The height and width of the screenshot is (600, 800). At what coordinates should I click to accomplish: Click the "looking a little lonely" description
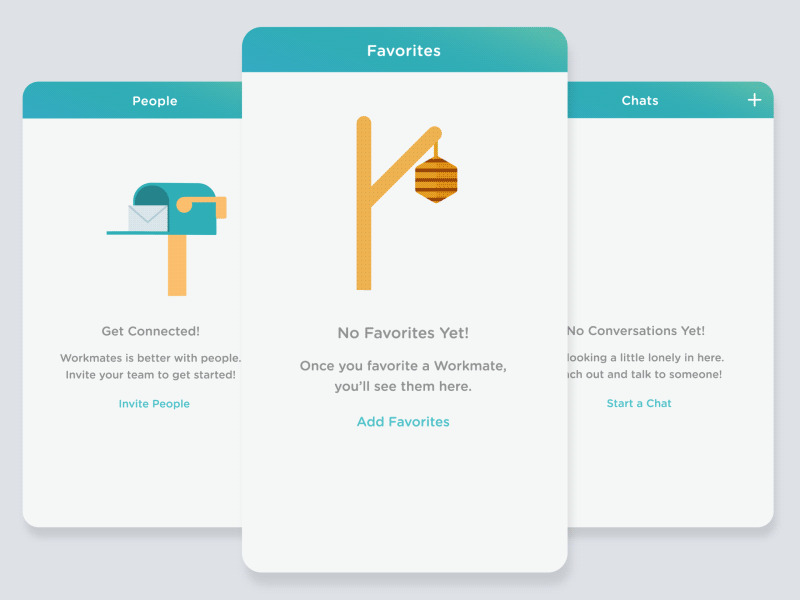644,358
